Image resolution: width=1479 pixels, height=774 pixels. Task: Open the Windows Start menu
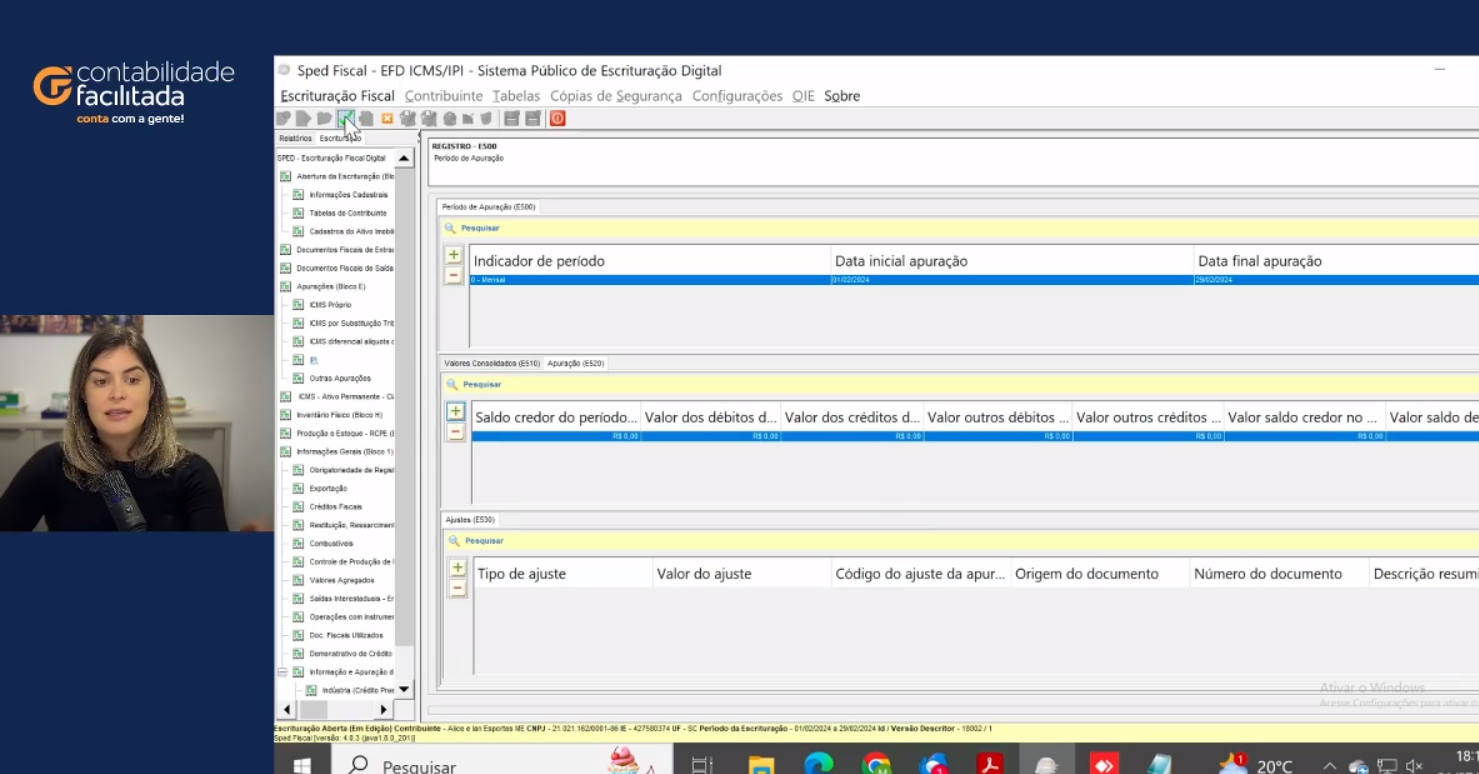(301, 766)
